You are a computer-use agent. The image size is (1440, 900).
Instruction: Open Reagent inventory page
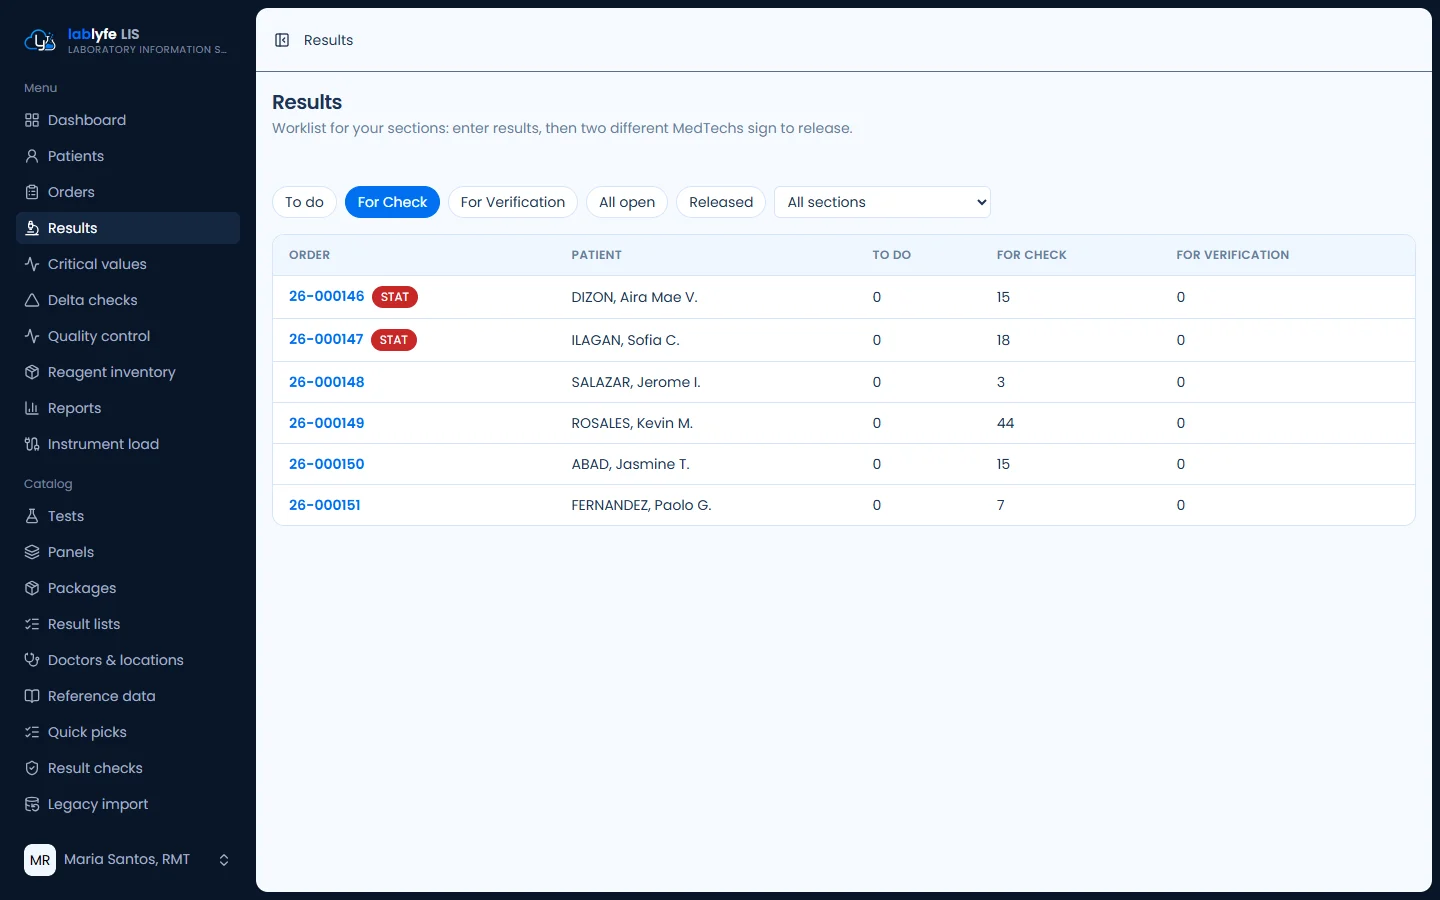tap(128, 372)
